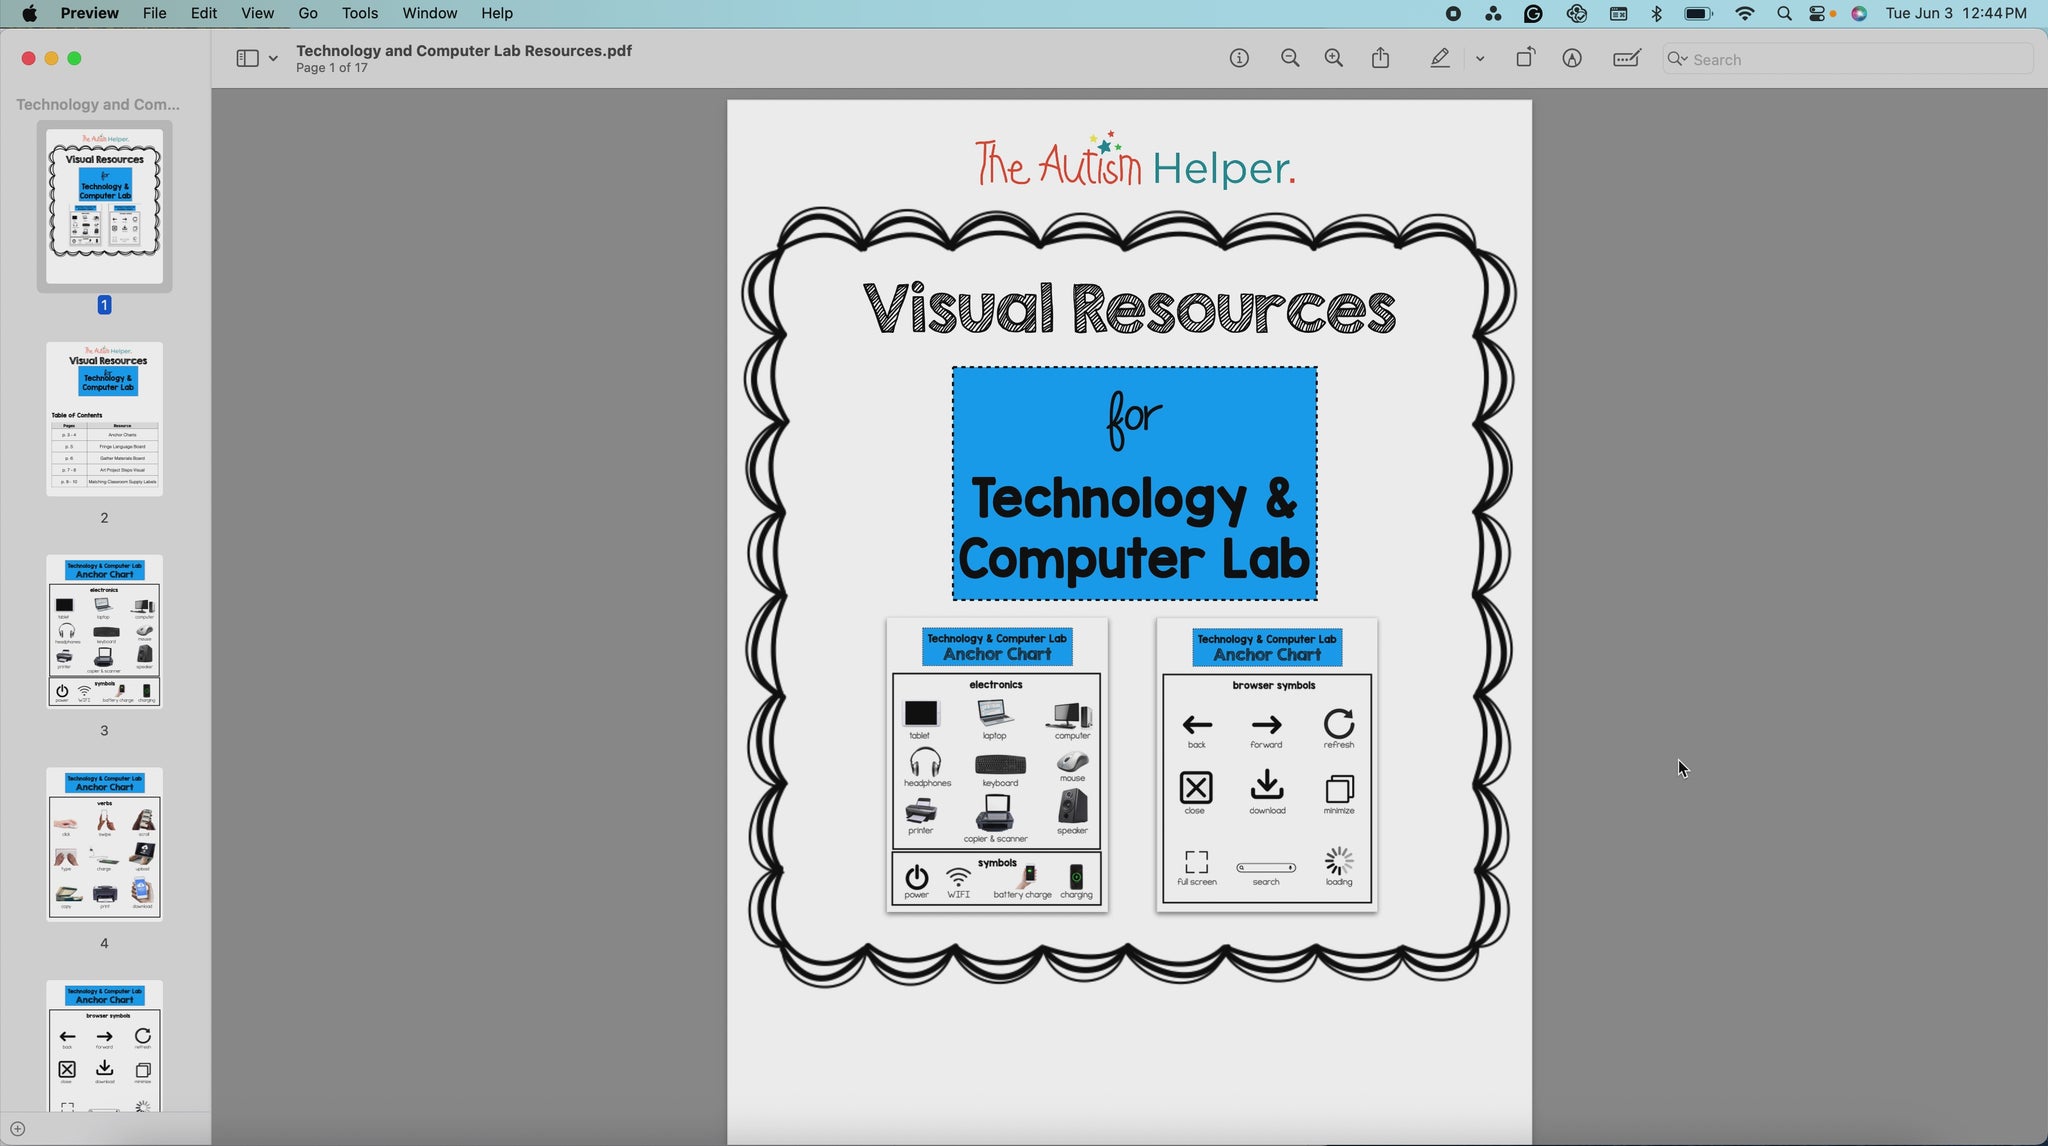Screen dimensions: 2048x1146
Task: Click the document Inspector info icon
Action: pyautogui.click(x=1239, y=59)
